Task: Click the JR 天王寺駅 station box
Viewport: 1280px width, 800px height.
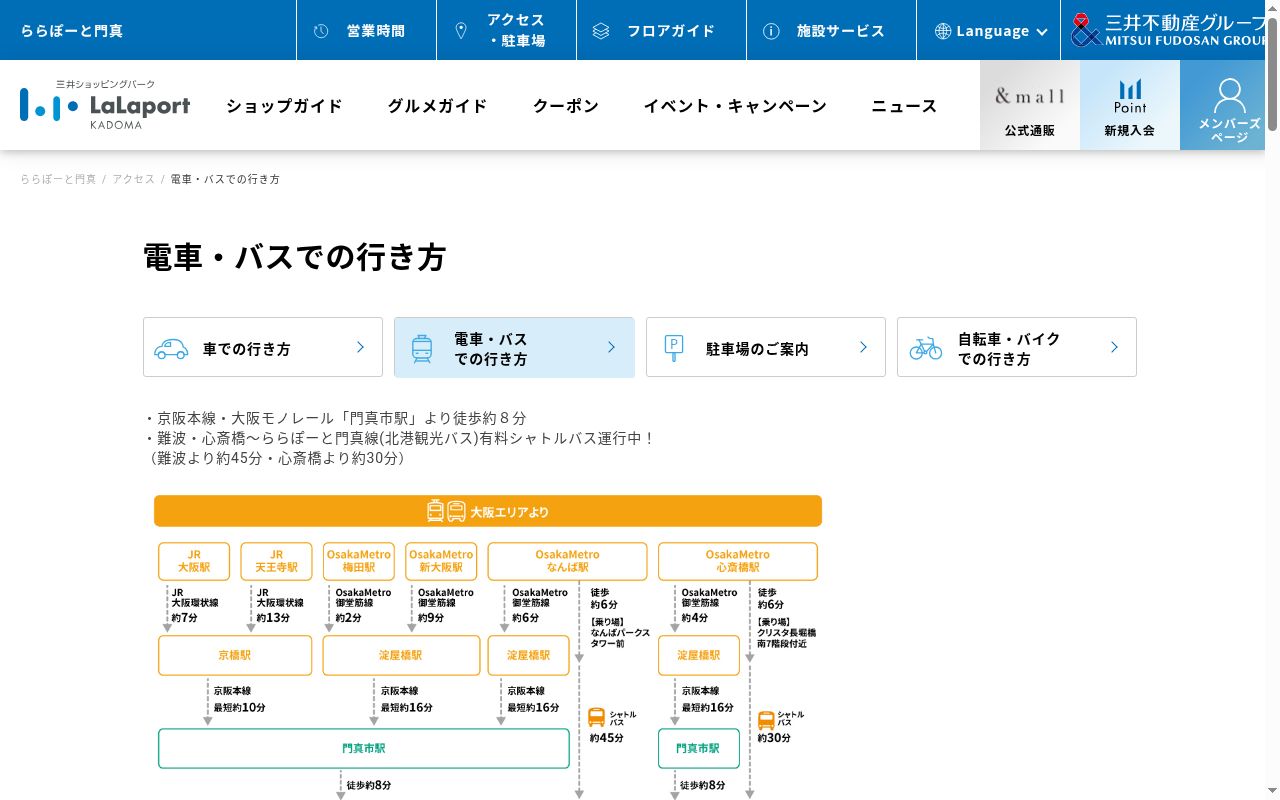Action: (x=276, y=561)
